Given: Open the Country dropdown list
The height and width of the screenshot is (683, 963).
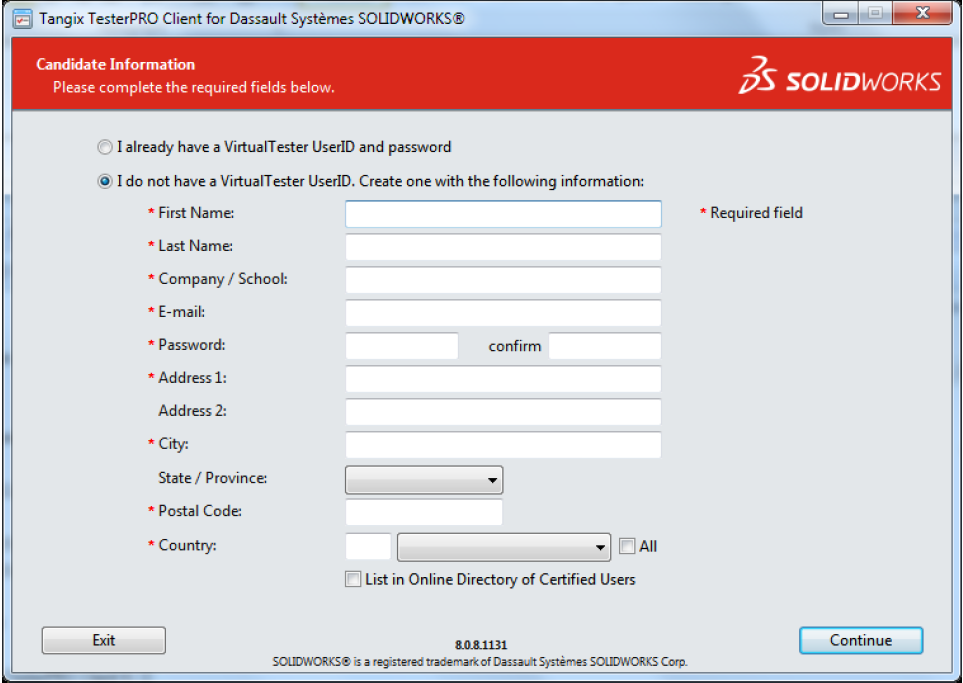Looking at the screenshot, I should [x=504, y=547].
